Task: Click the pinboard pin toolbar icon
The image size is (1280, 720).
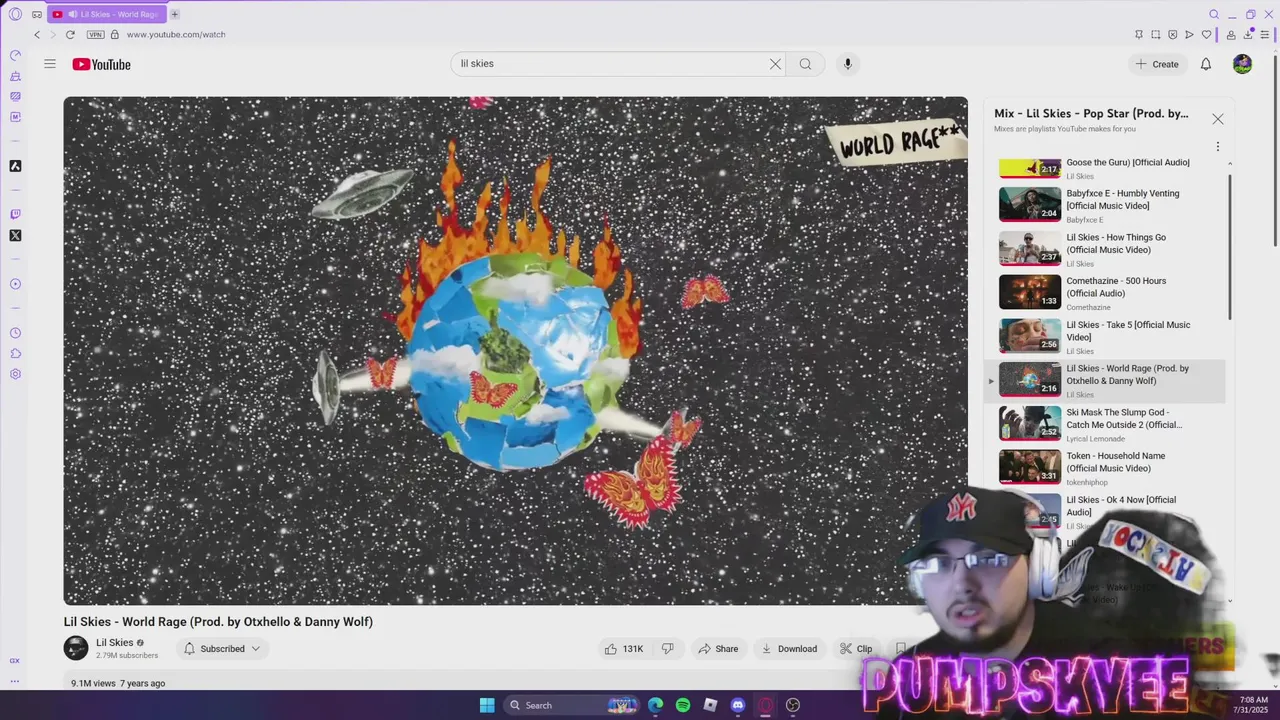Action: coord(1138,34)
